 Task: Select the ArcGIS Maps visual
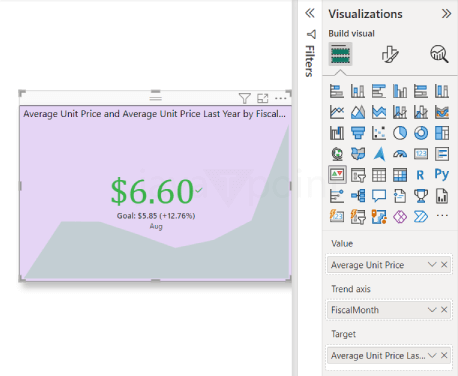point(379,217)
